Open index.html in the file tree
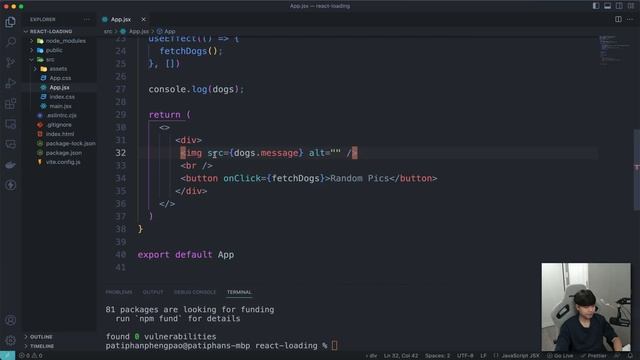 [x=59, y=134]
